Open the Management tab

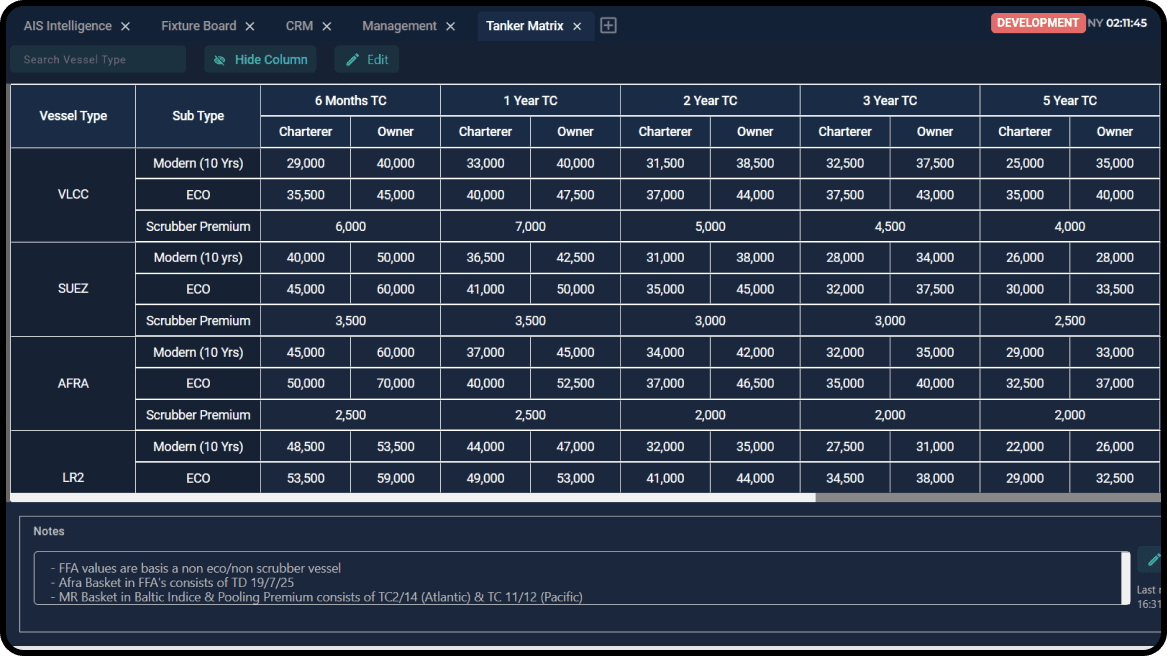tap(399, 26)
